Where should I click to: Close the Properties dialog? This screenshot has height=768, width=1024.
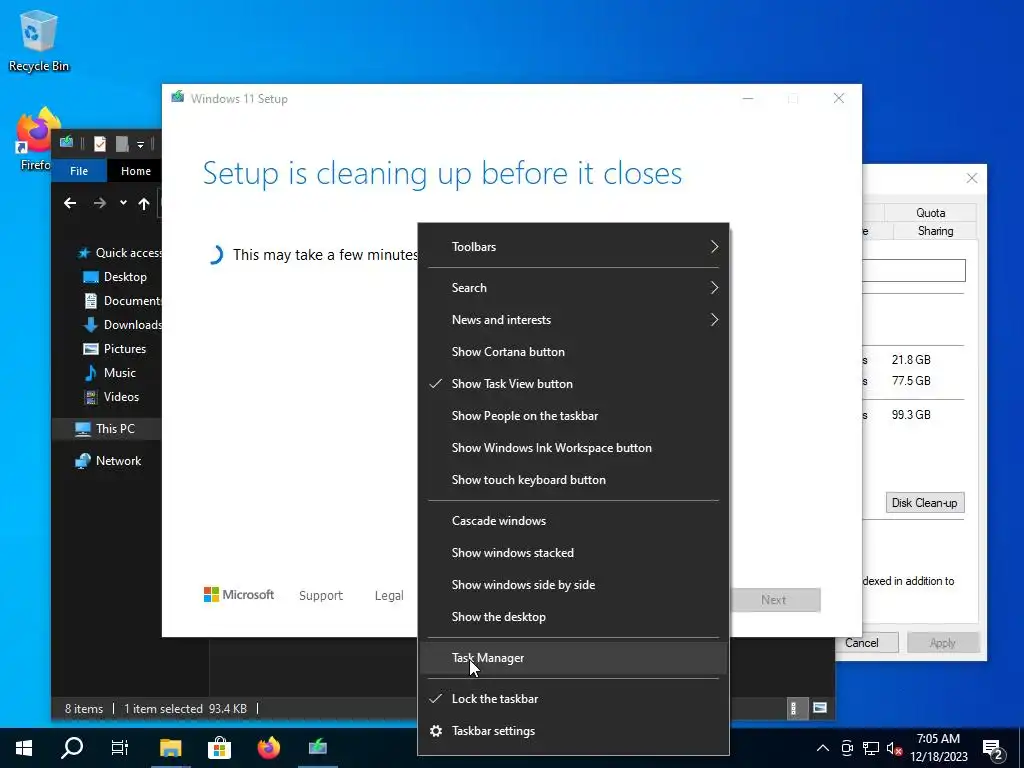(972, 178)
